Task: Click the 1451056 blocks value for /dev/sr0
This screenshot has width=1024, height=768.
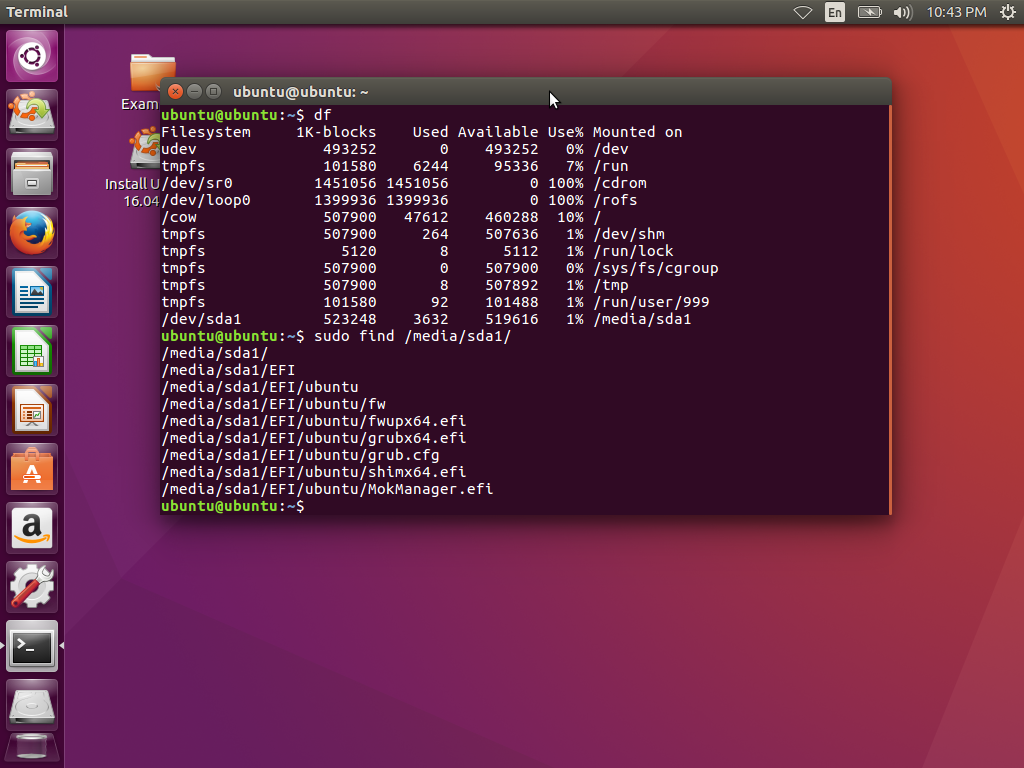Action: 345,184
